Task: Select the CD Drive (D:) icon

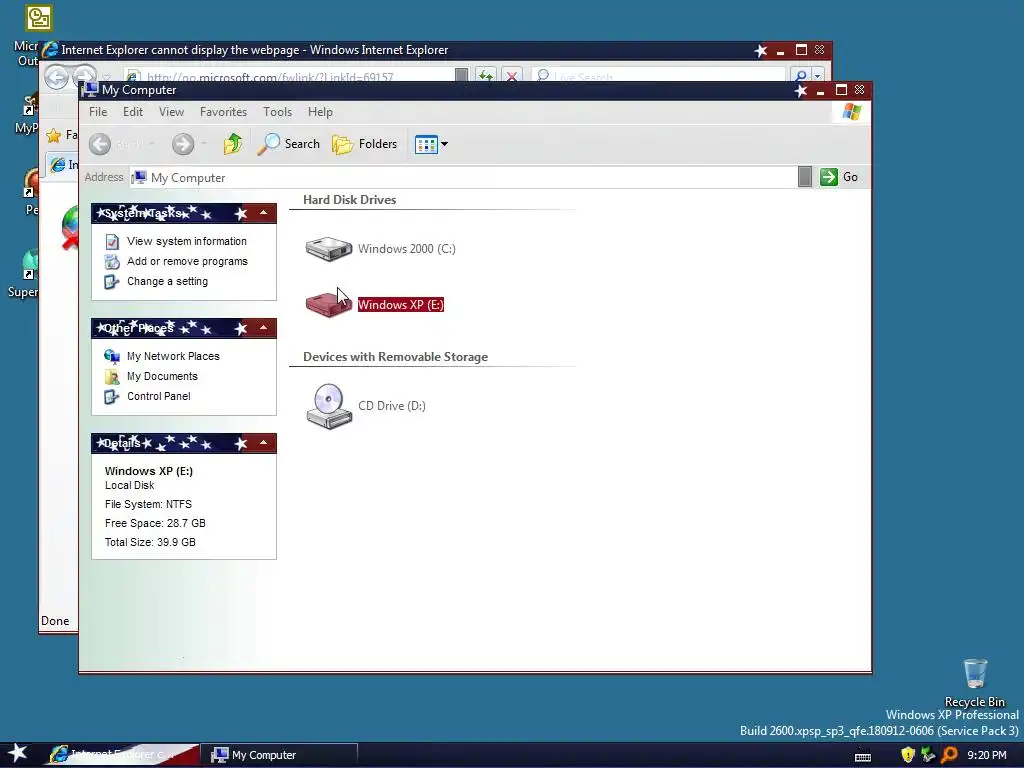Action: (328, 406)
